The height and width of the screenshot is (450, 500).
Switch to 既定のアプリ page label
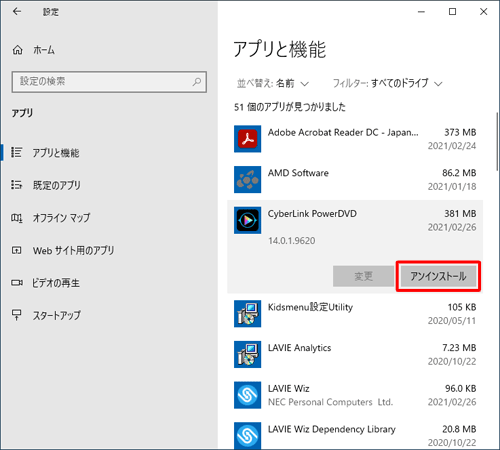56,185
